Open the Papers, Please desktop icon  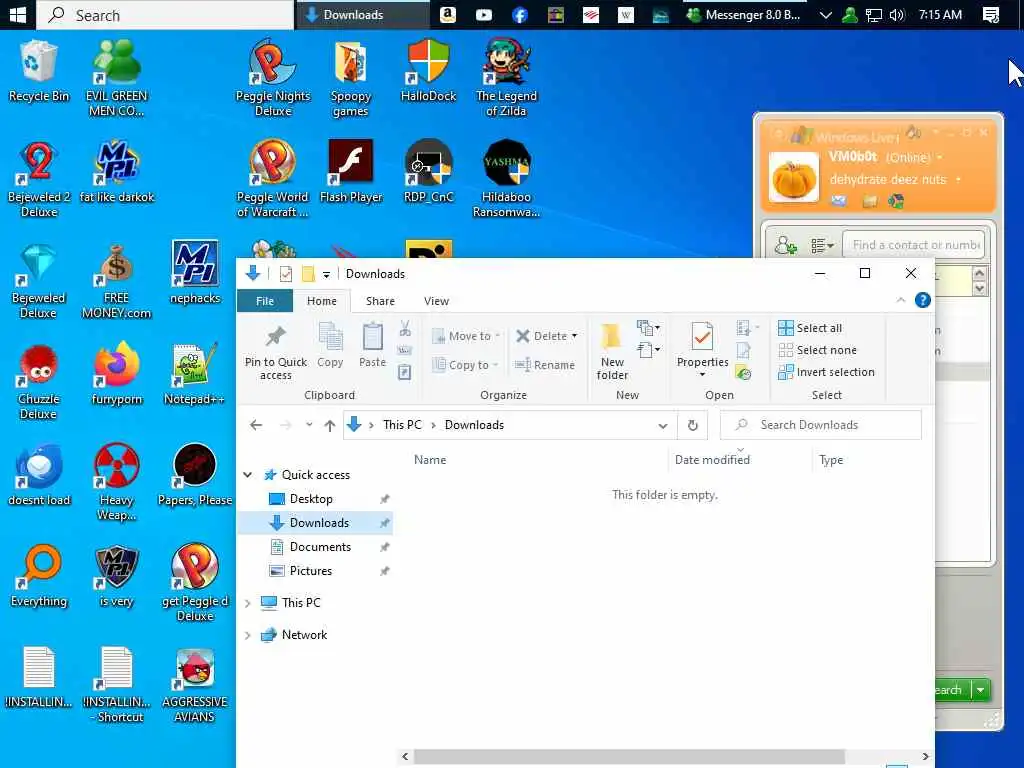click(x=195, y=475)
